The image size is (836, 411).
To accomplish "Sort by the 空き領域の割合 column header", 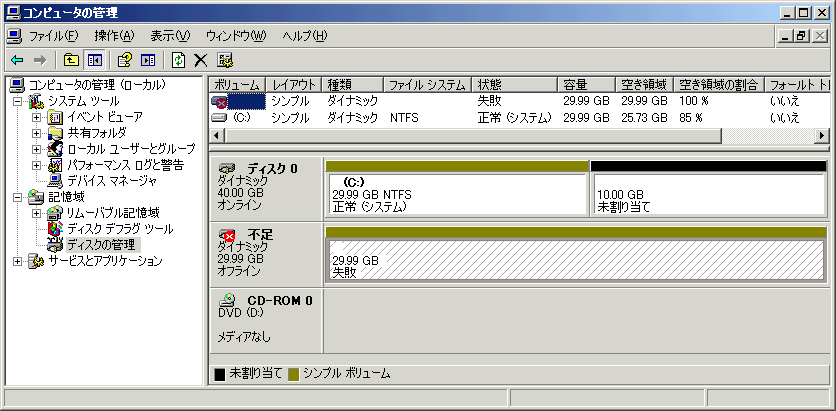I will coord(719,85).
